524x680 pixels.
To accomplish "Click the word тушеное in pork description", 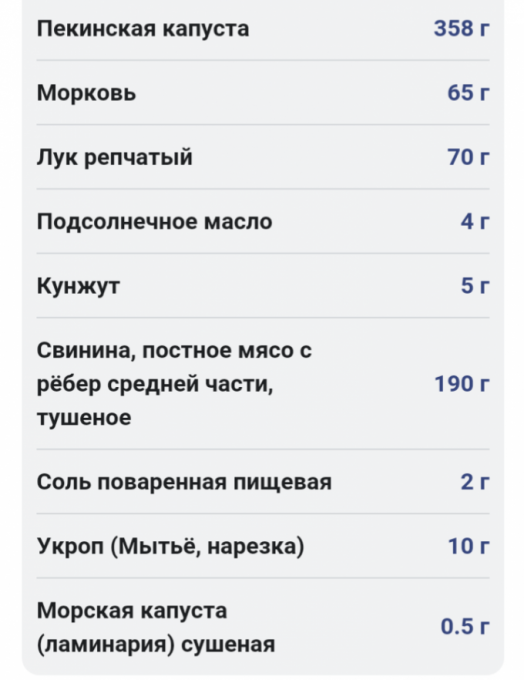I will (x=84, y=418).
